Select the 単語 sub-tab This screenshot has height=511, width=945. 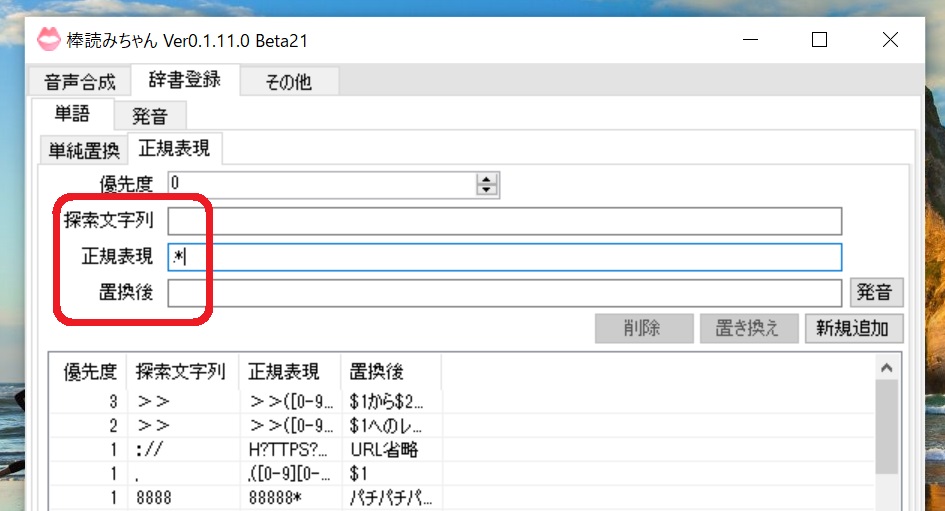click(72, 114)
